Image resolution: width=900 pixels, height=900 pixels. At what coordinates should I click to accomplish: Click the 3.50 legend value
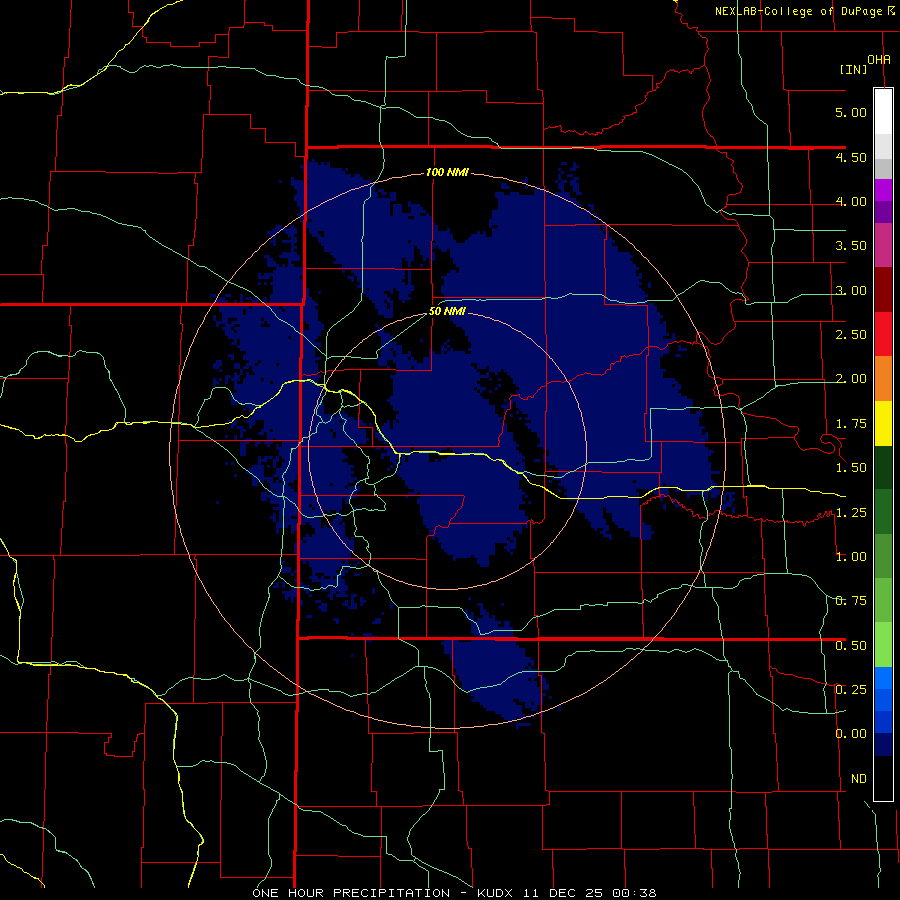[x=851, y=246]
